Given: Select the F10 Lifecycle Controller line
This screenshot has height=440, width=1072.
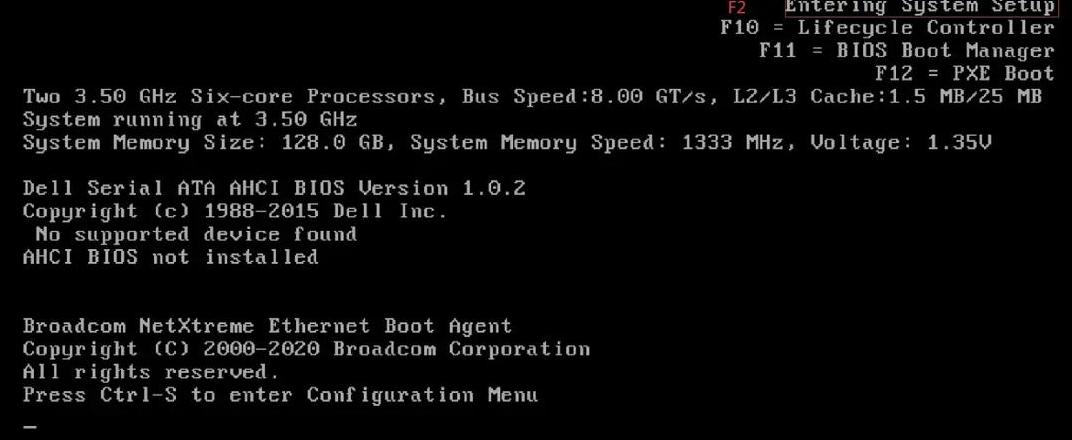Looking at the screenshot, I should pos(887,28).
